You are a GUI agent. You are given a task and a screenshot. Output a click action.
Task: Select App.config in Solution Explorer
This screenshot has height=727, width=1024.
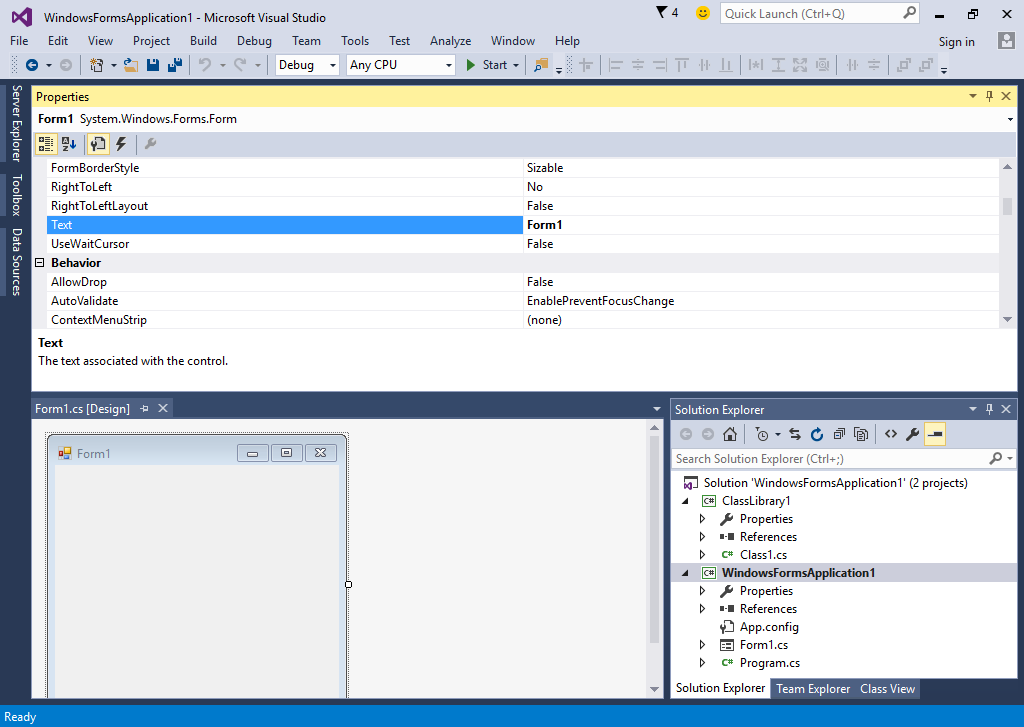(769, 627)
